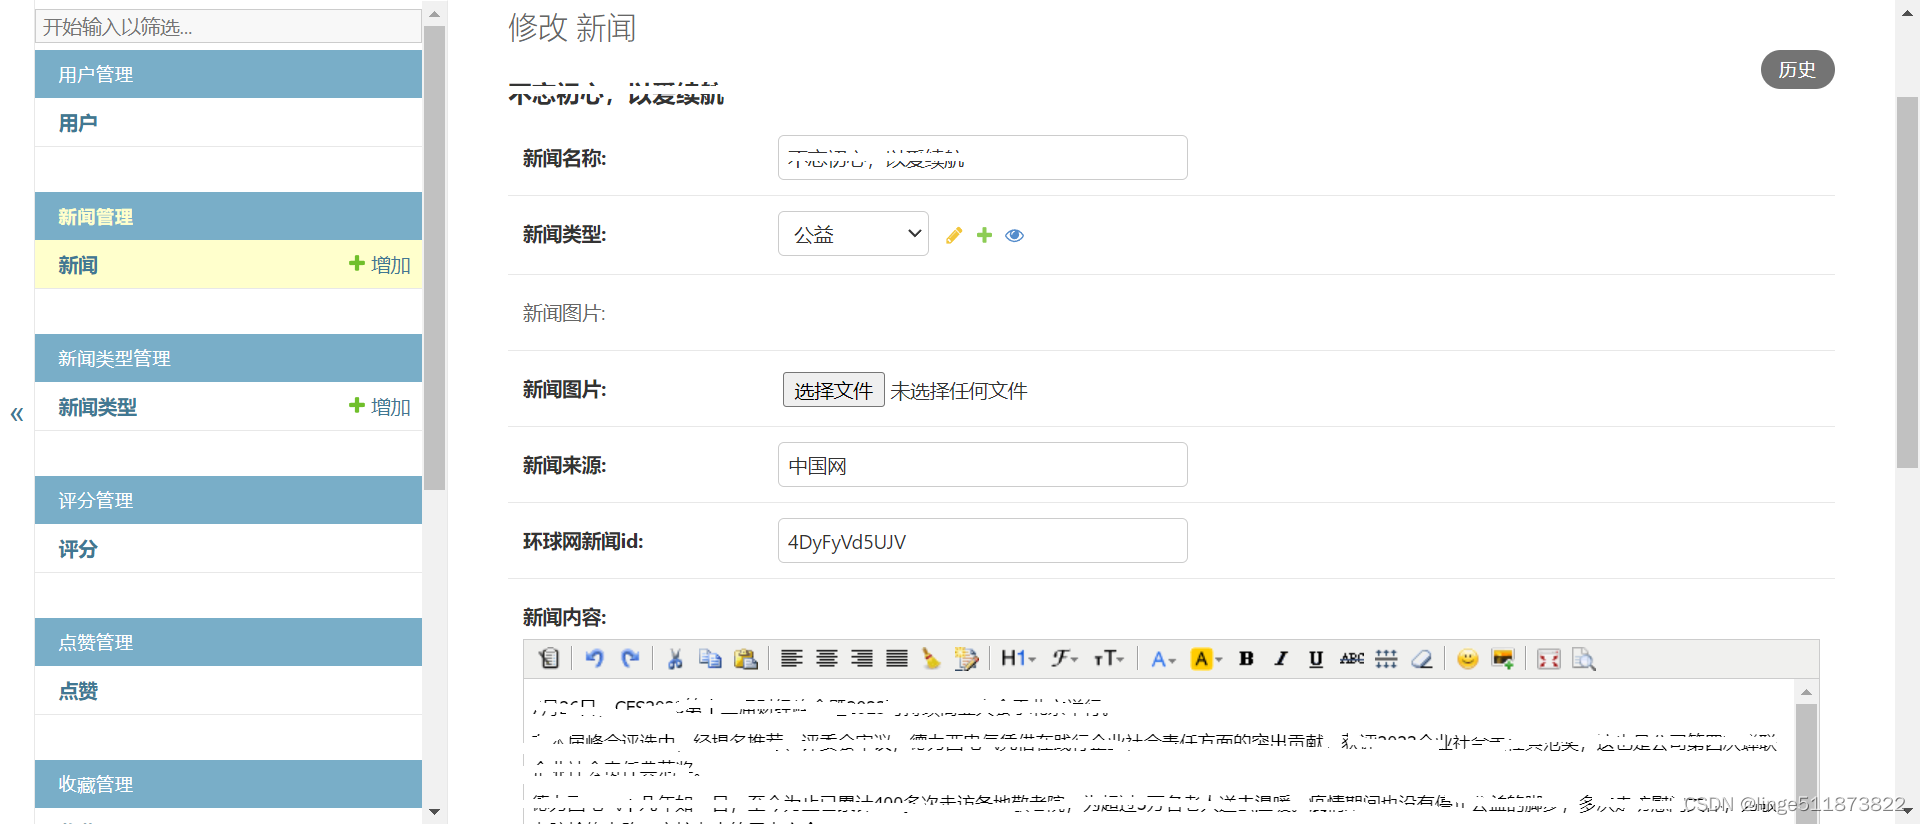1920x824 pixels.
Task: Open the text color picker
Action: [1163, 659]
